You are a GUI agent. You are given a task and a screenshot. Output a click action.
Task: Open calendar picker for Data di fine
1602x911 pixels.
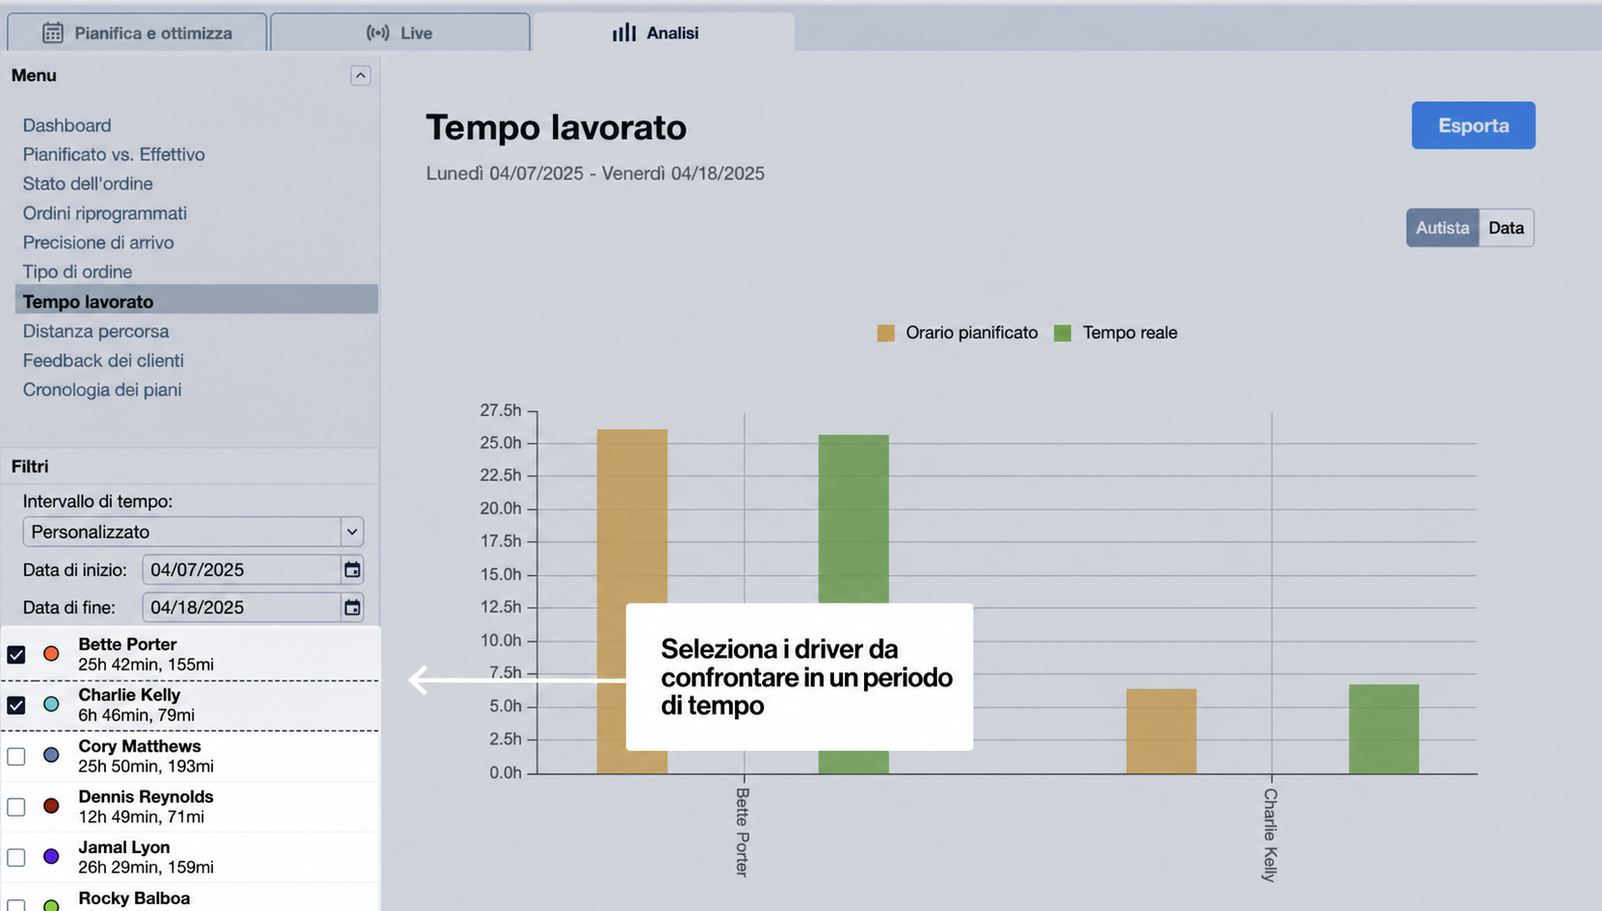pos(352,607)
